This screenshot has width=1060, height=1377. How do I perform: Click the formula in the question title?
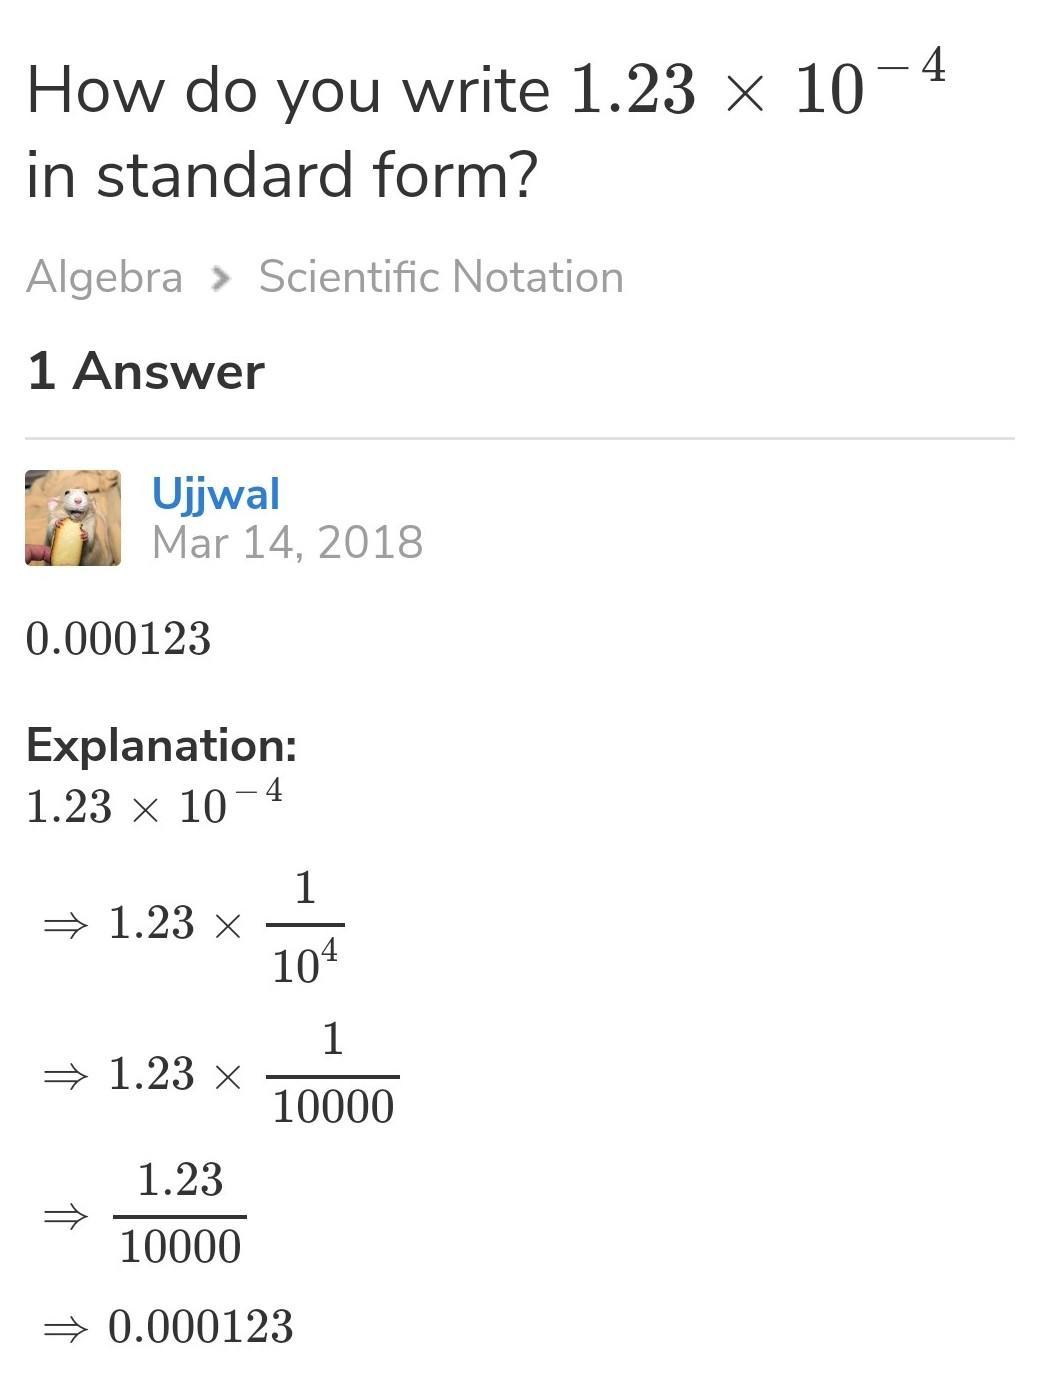pos(757,86)
